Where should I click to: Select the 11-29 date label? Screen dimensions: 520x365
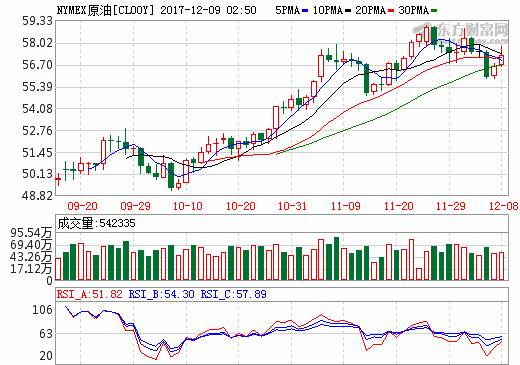tap(451, 206)
